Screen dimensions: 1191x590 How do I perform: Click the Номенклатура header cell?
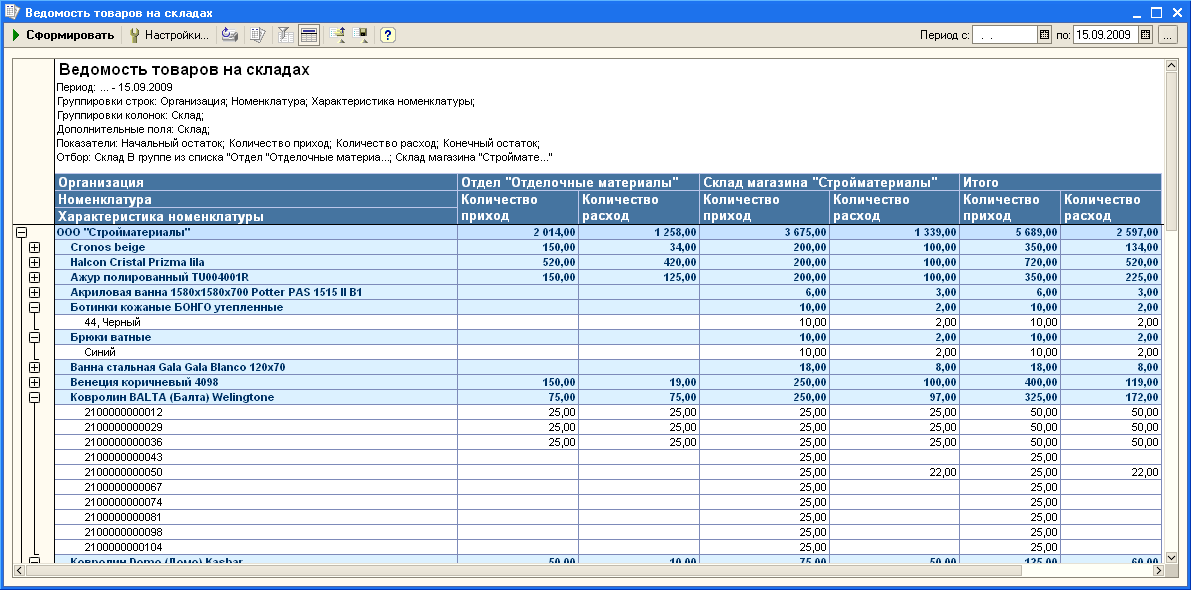[x=257, y=200]
